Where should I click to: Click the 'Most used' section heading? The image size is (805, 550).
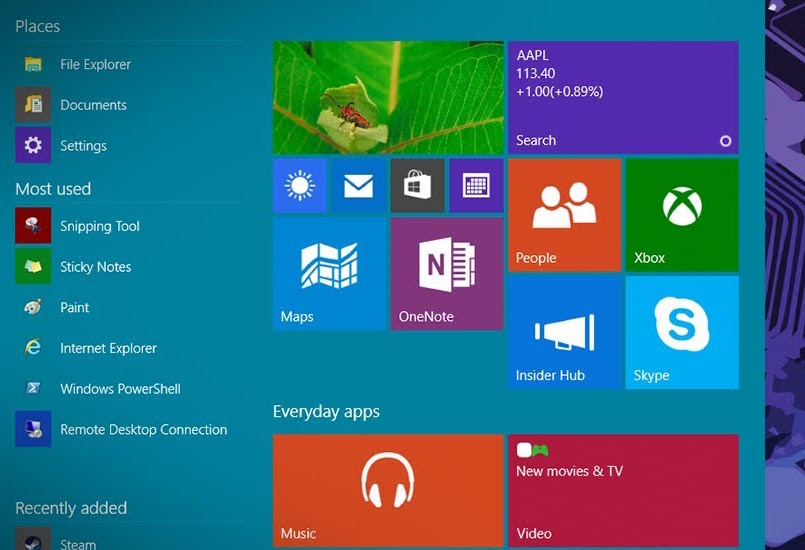[x=53, y=189]
